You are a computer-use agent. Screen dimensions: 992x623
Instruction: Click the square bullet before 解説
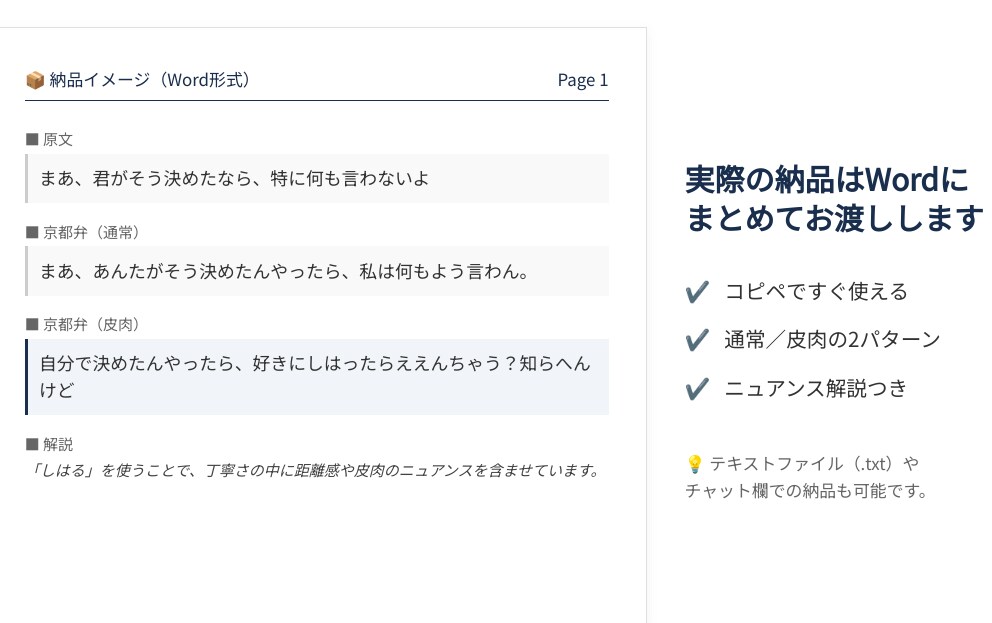coord(32,444)
